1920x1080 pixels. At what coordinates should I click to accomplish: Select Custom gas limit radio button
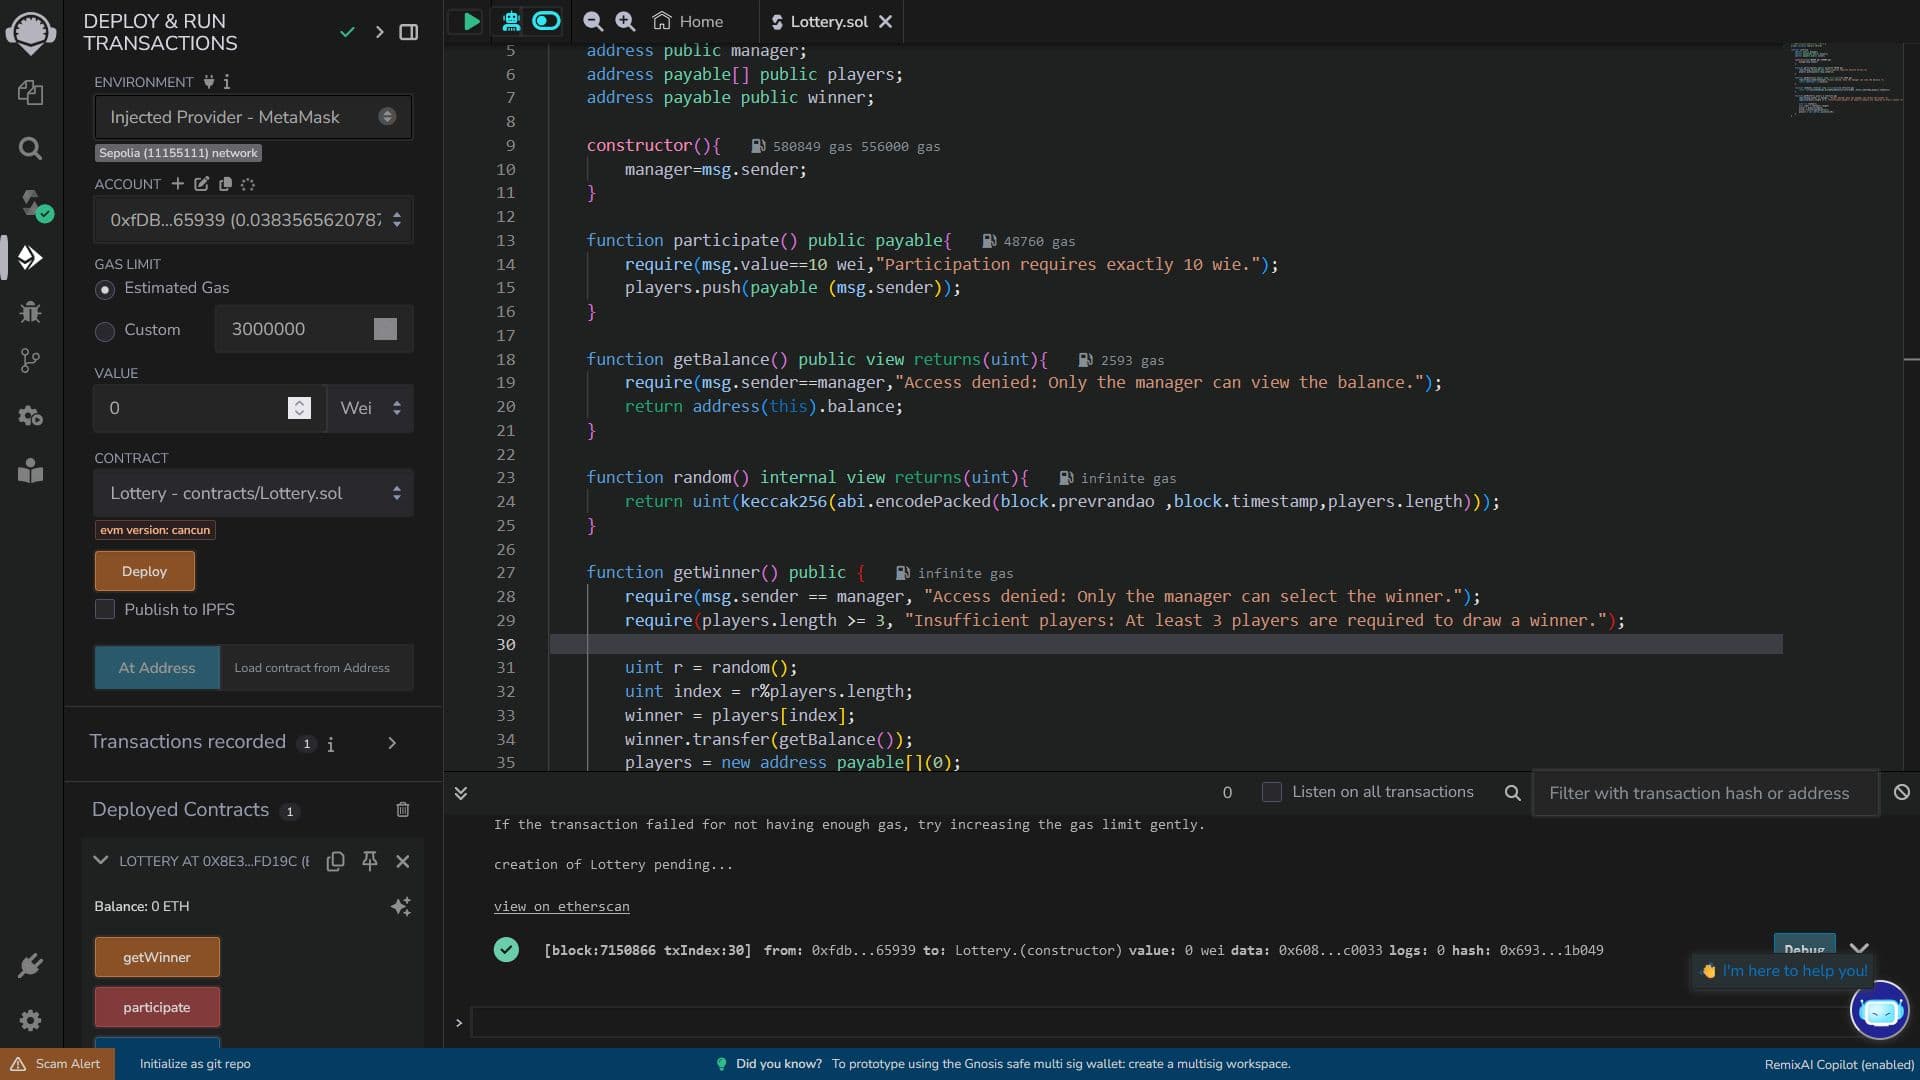coord(105,331)
